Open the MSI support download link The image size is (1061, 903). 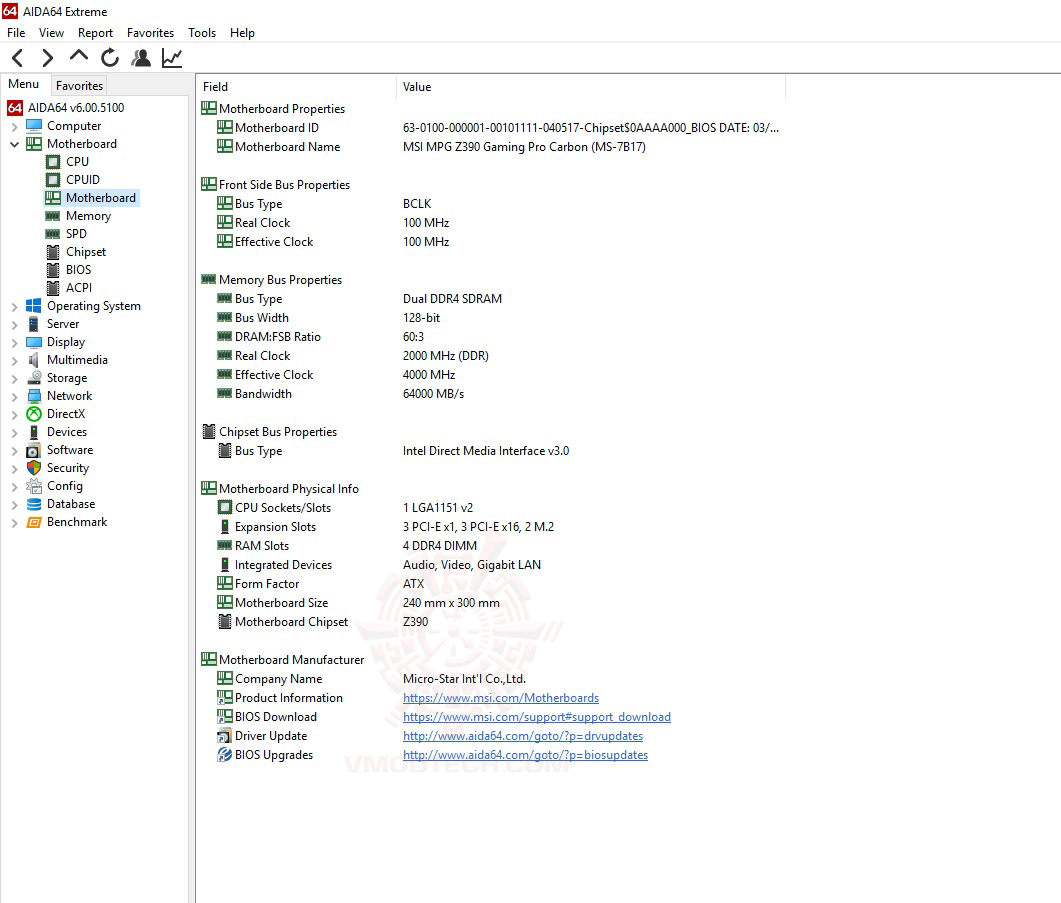(x=537, y=717)
